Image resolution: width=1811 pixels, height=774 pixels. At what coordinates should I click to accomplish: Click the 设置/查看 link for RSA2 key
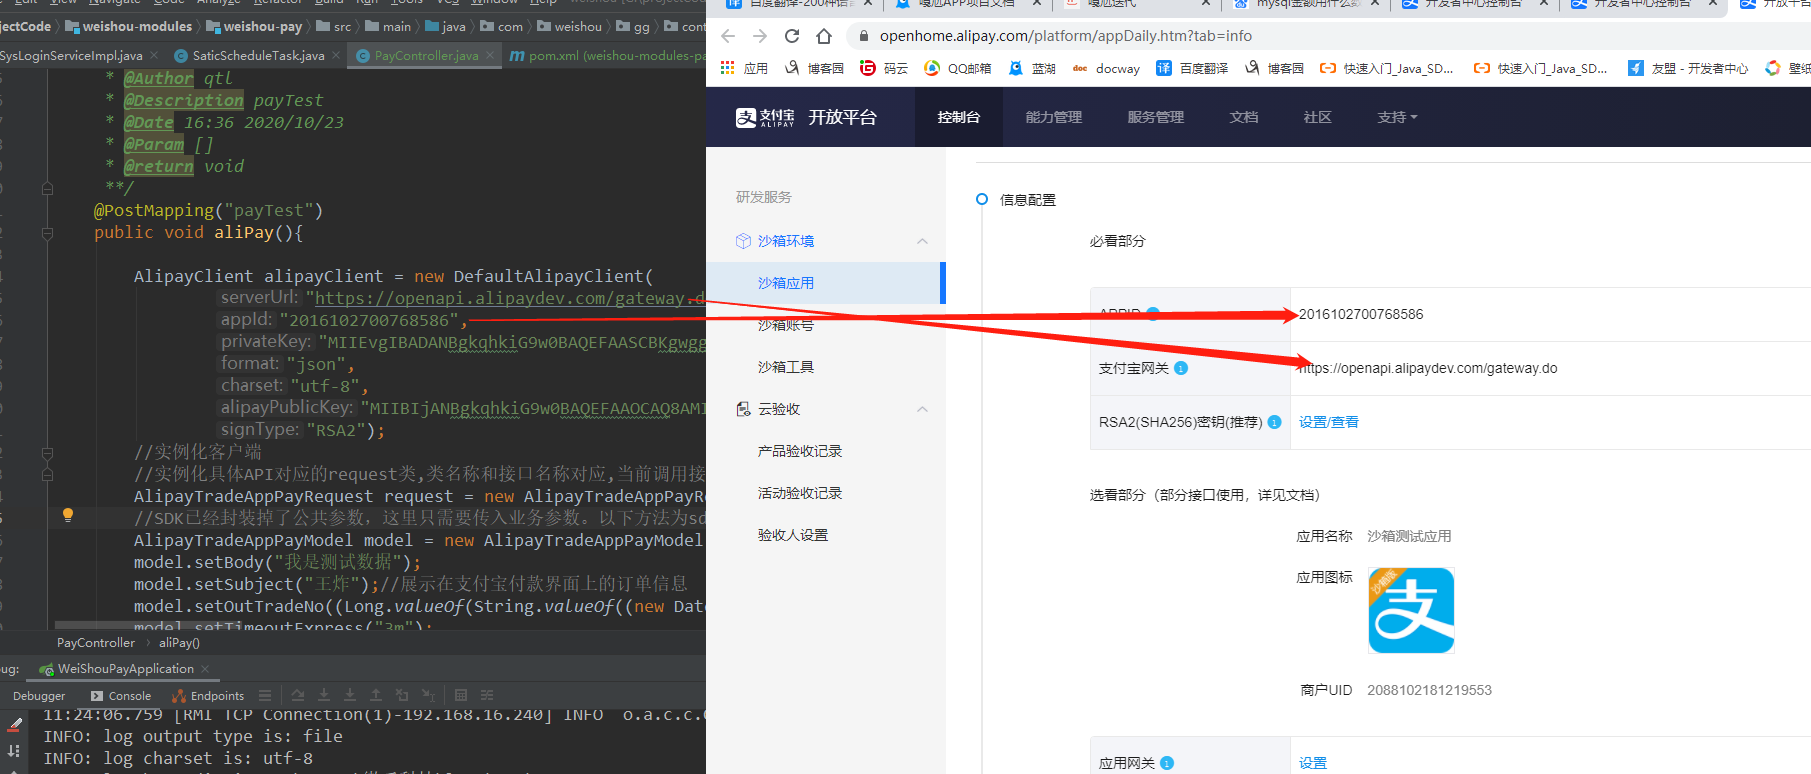click(x=1329, y=422)
